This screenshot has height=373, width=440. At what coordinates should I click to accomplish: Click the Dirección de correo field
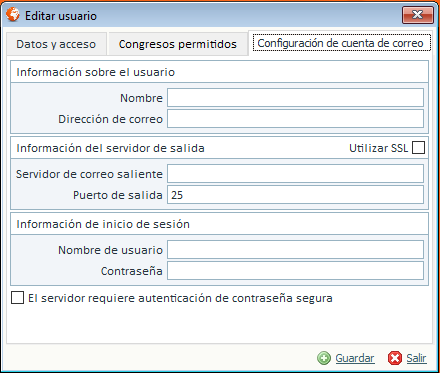click(x=295, y=119)
